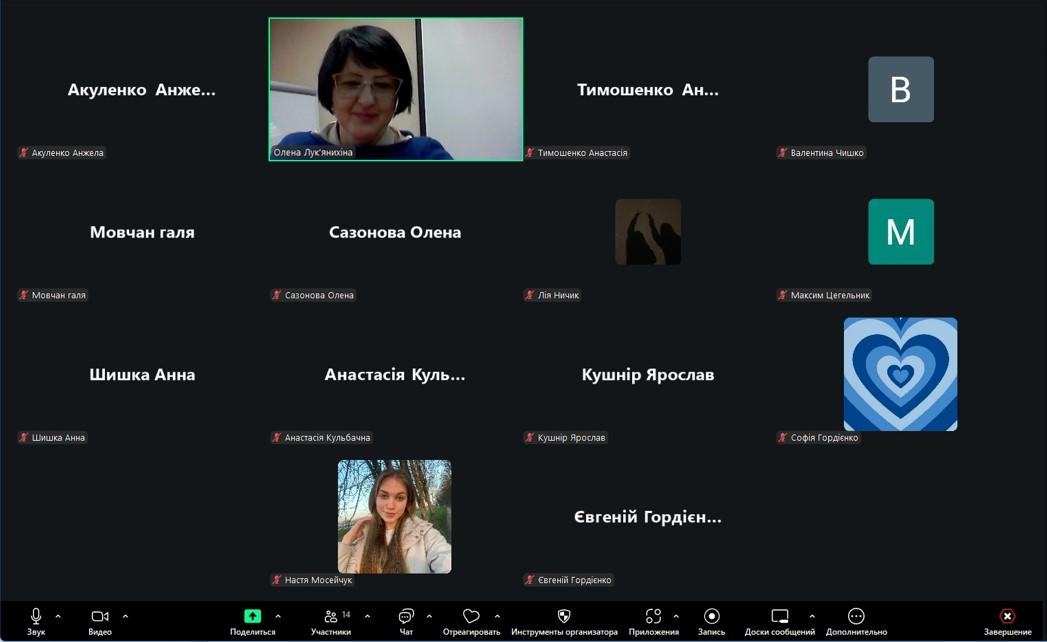Image resolution: width=1047 pixels, height=642 pixels.
Task: Mute microphone via Звук icon
Action: tap(36, 616)
